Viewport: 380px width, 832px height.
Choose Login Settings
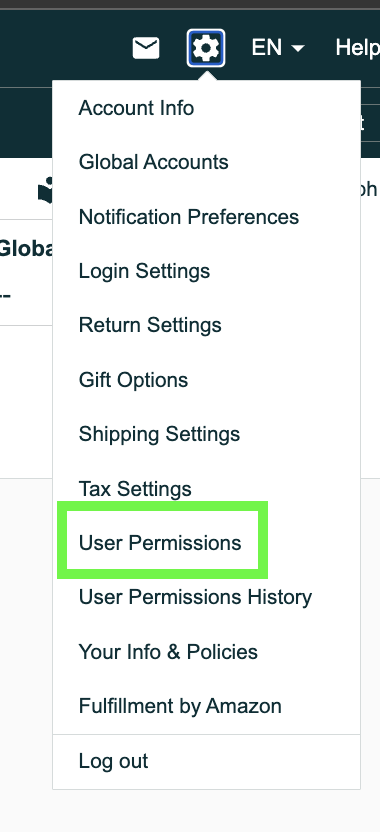[144, 271]
